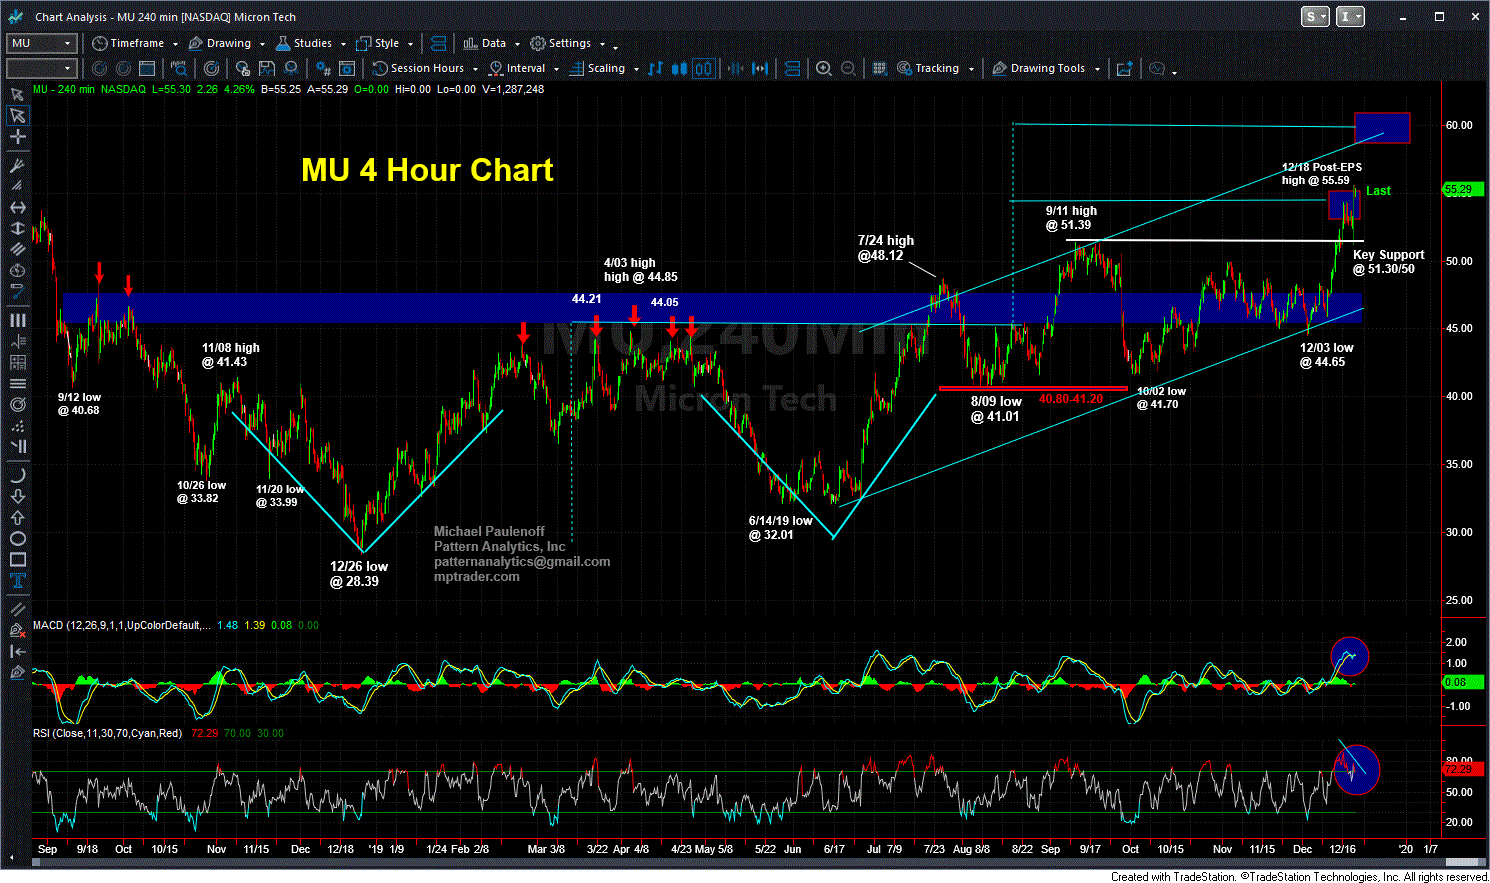Image resolution: width=1490 pixels, height=883 pixels.
Task: Select the arc drawing tool
Action: click(x=17, y=475)
